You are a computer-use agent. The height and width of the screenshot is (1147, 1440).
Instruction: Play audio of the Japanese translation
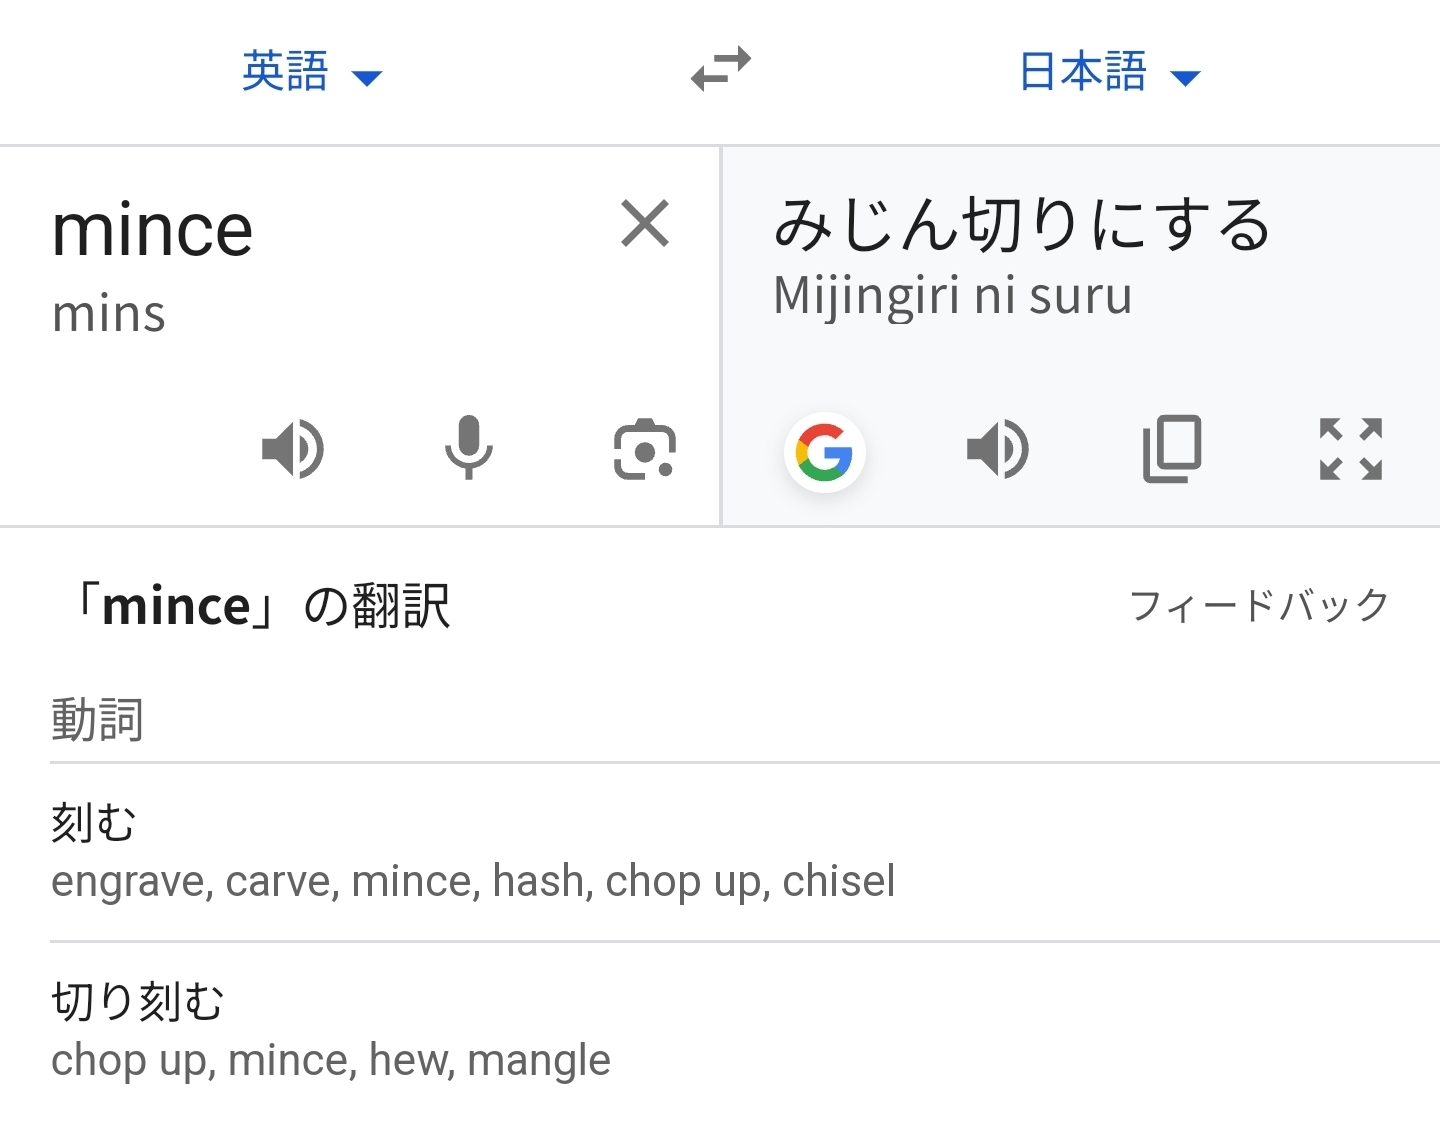click(997, 449)
